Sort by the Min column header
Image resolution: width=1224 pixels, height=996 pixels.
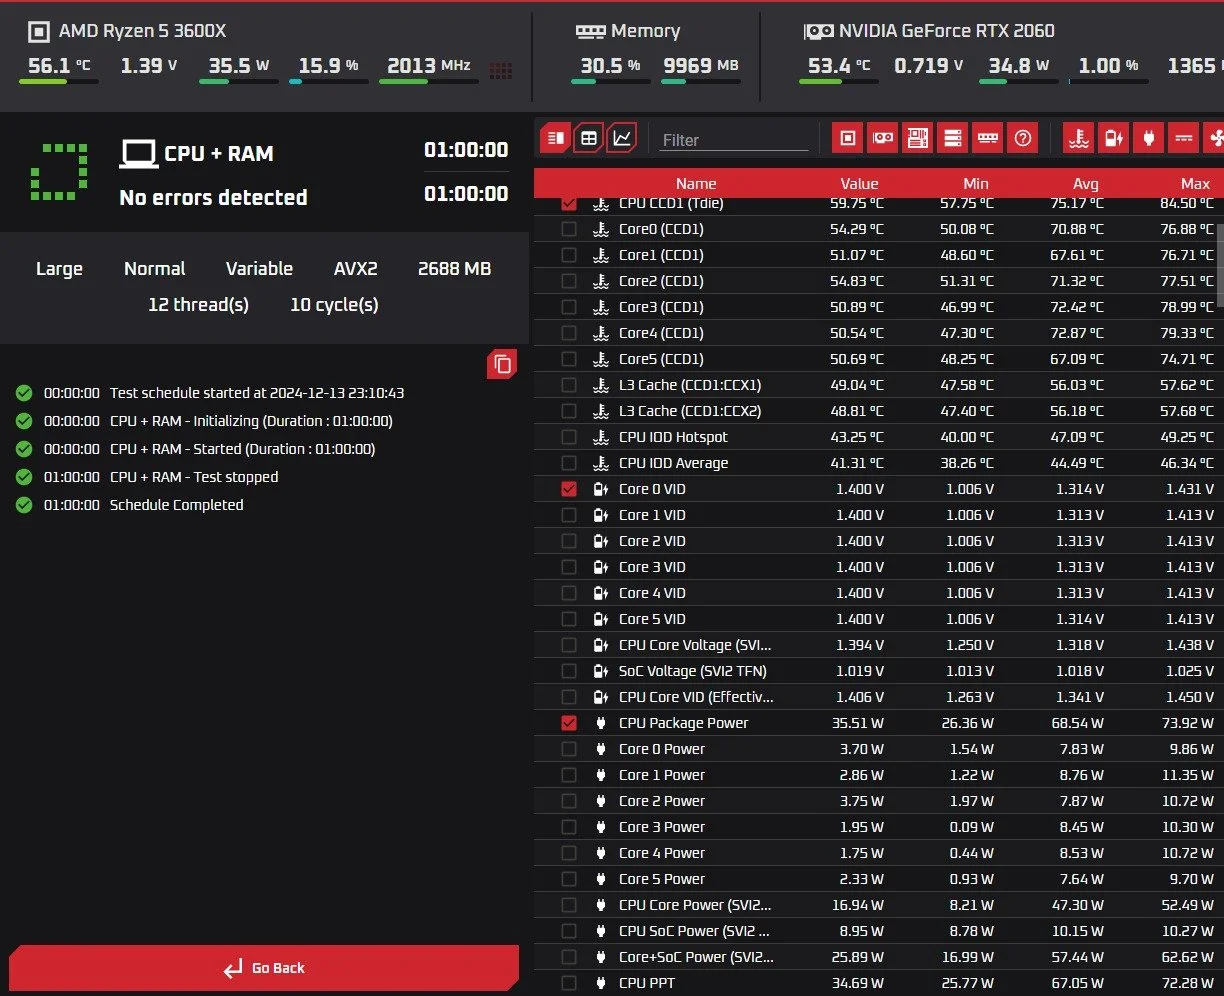976,183
